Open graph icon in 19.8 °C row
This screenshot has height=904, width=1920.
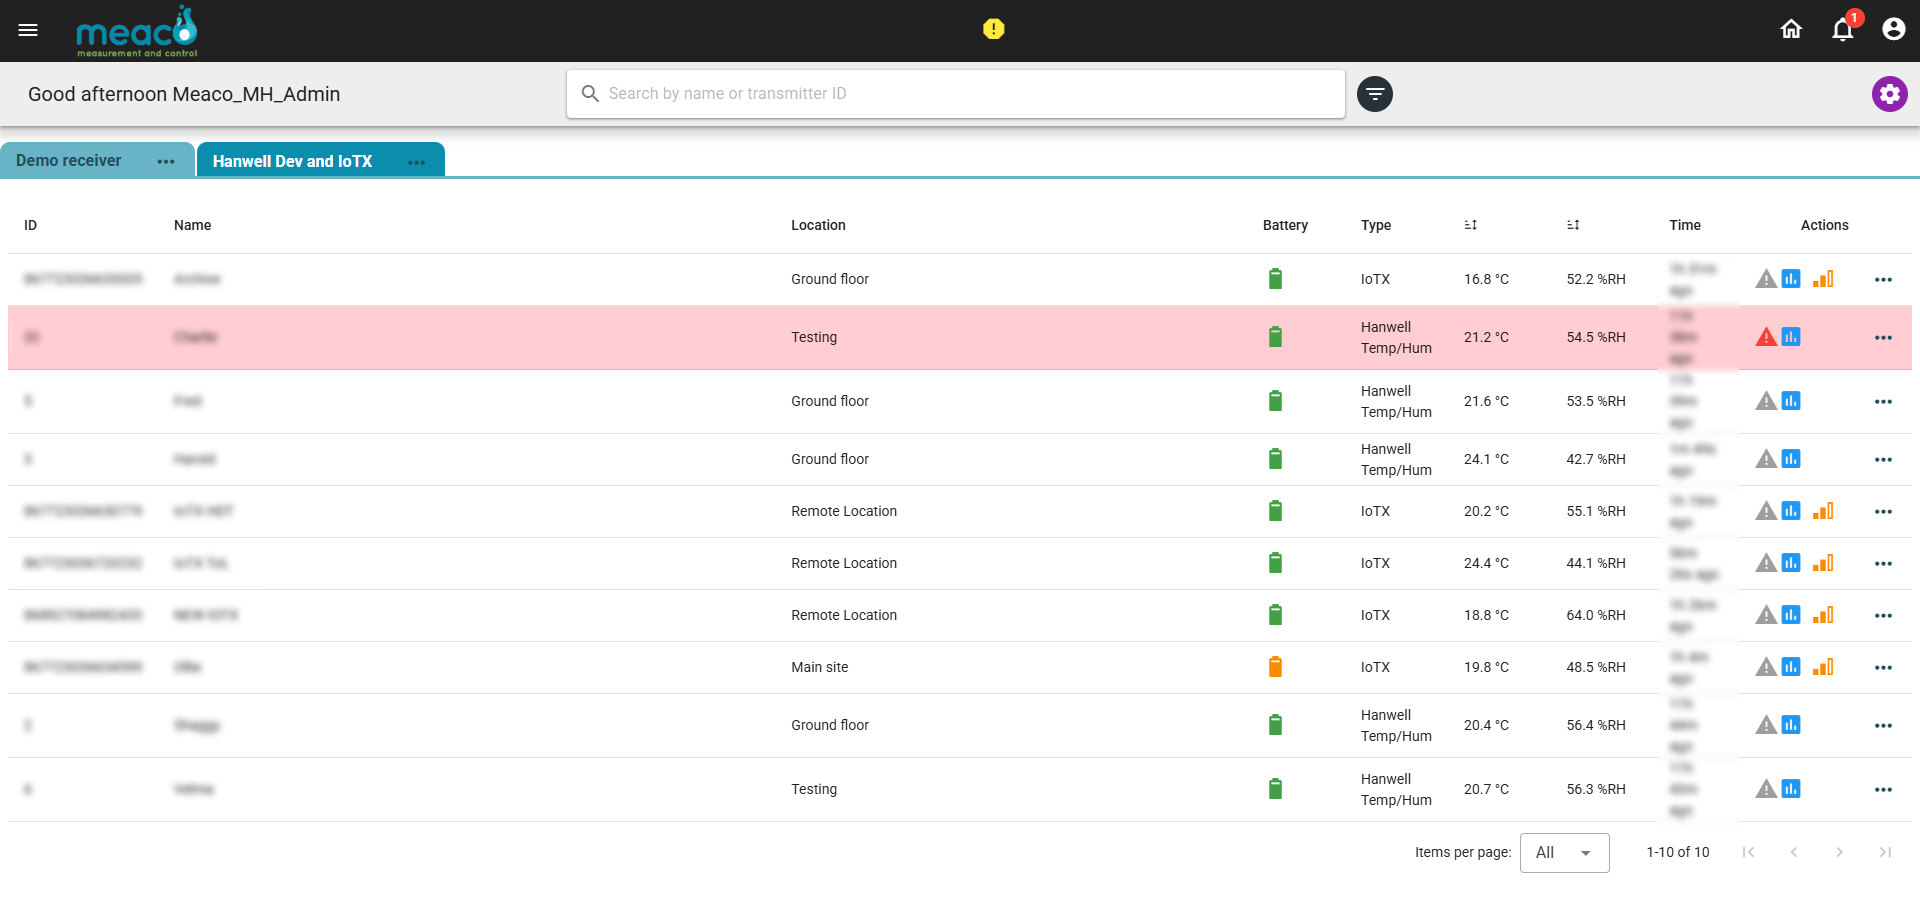(x=1791, y=667)
